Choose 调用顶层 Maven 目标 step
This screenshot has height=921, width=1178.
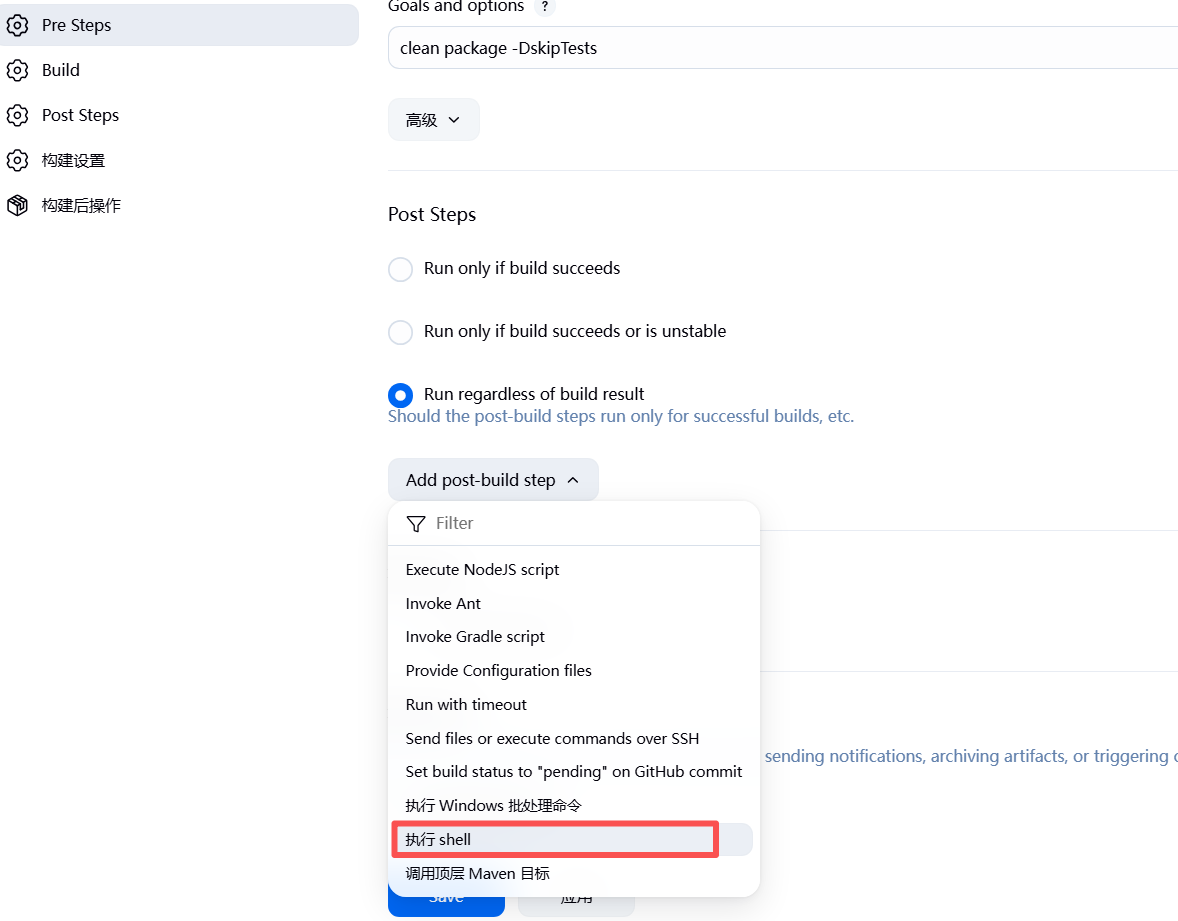coord(574,873)
